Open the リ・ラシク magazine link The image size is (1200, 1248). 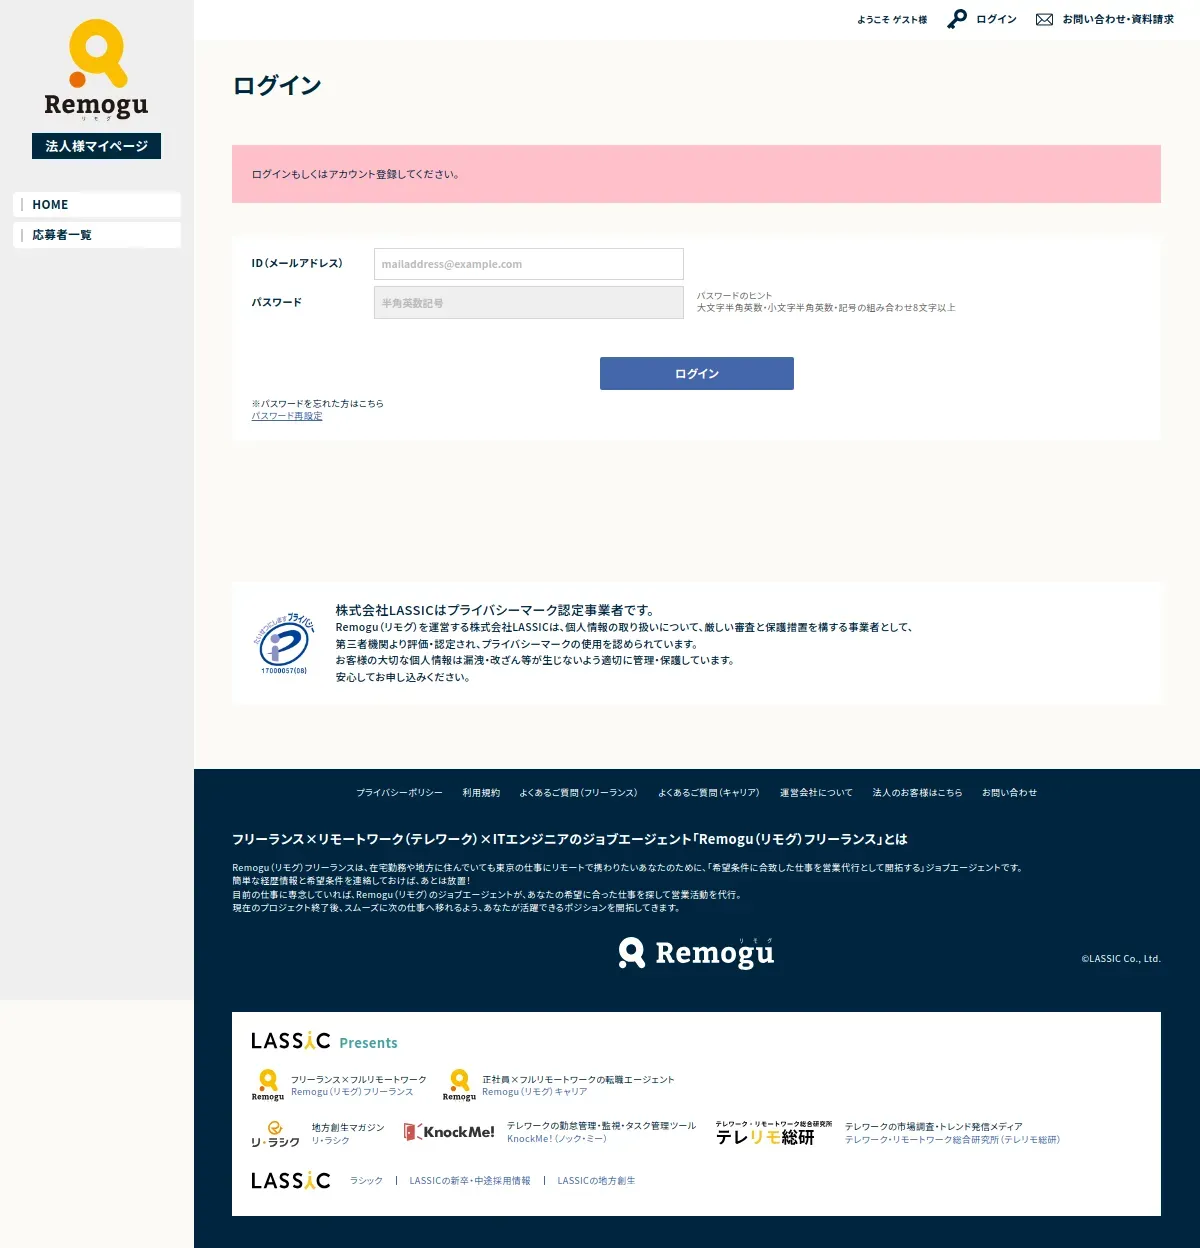[x=330, y=1140]
